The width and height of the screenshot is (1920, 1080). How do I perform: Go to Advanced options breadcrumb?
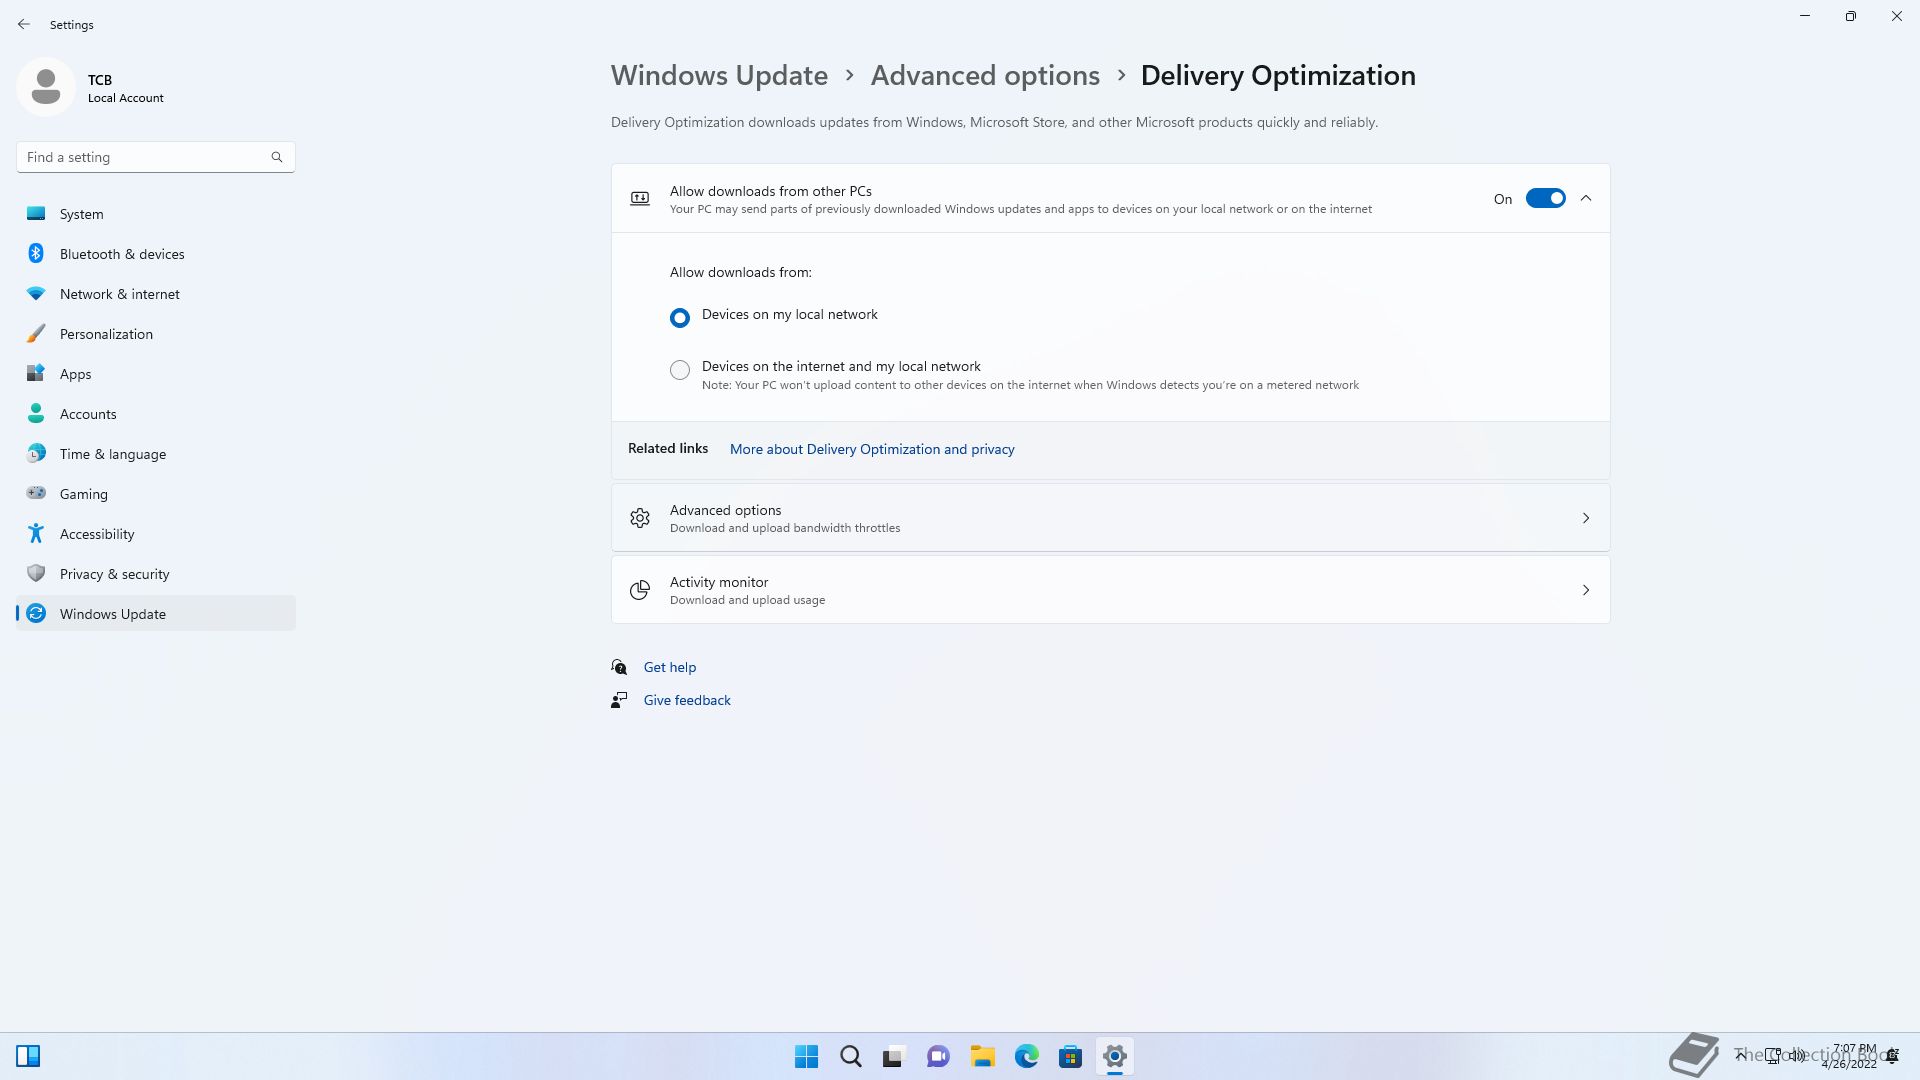click(x=985, y=76)
